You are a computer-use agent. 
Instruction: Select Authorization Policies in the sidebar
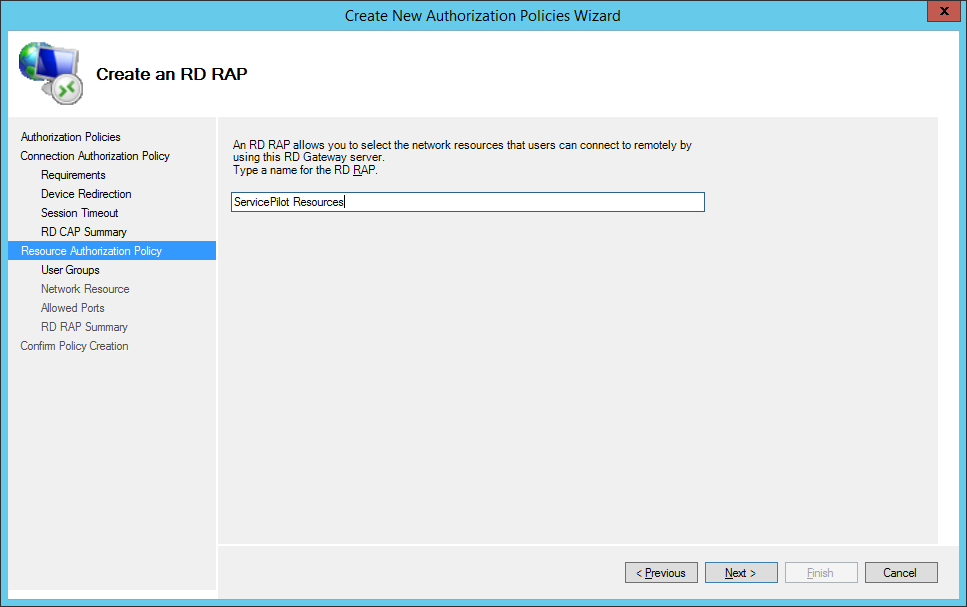(x=70, y=137)
